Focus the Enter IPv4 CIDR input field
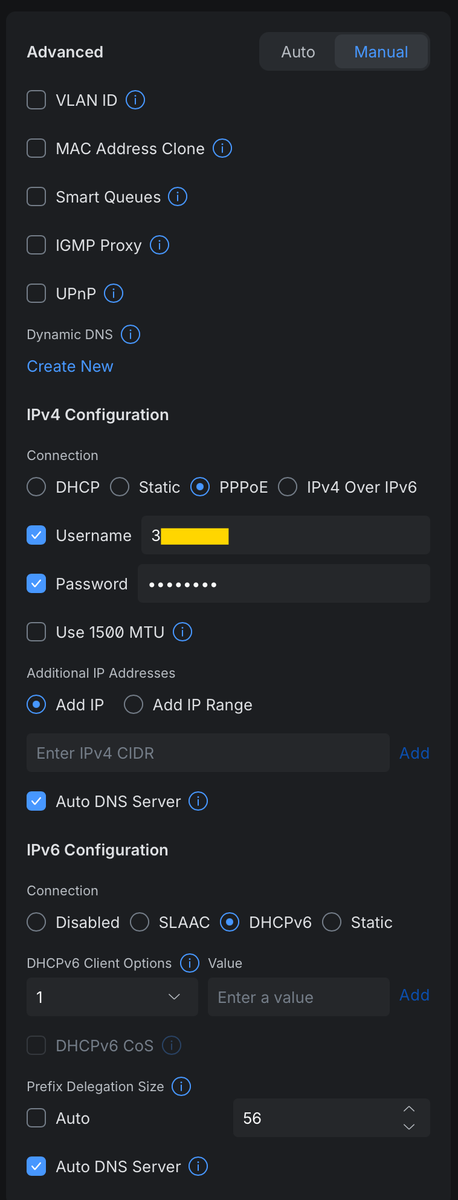Screen dimensions: 458x1200 tap(208, 753)
